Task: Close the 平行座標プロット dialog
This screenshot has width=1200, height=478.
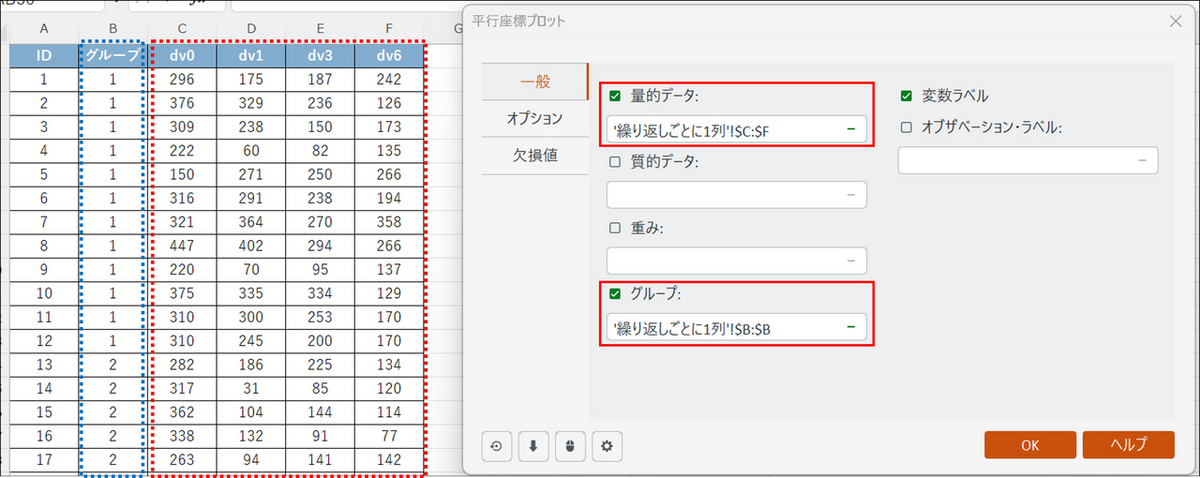Action: point(1174,19)
